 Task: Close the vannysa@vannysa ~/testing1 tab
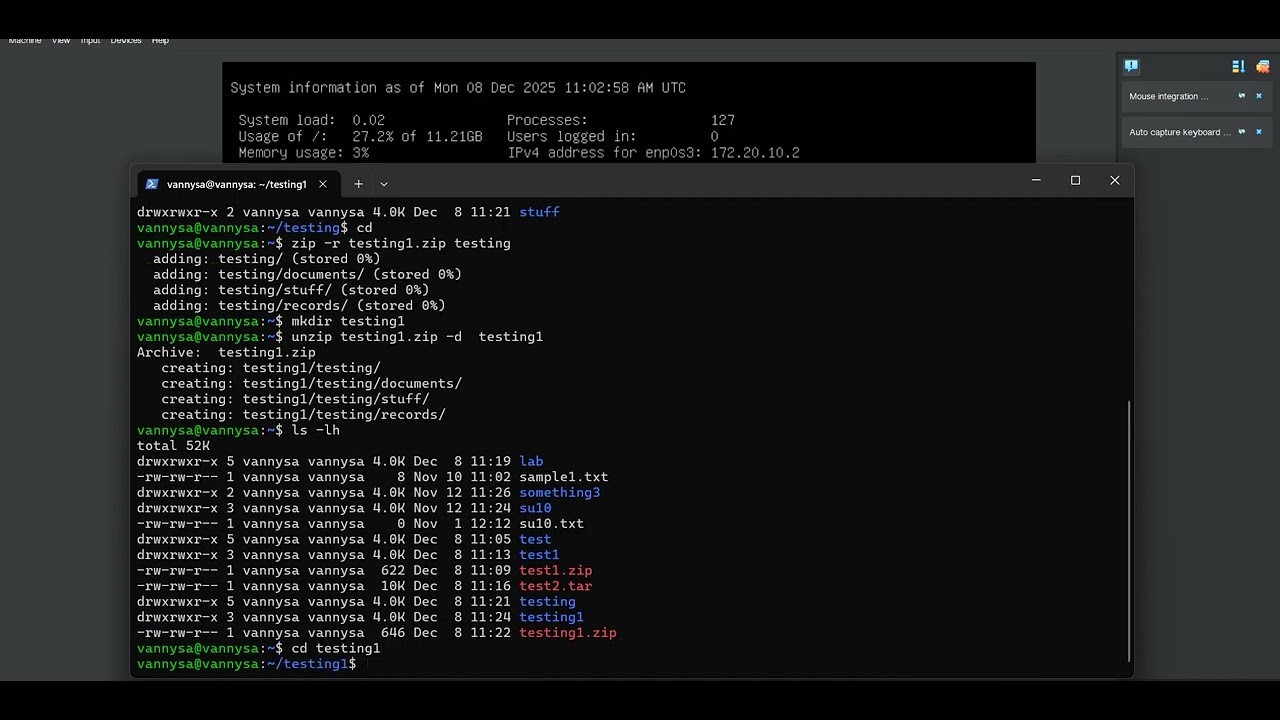click(322, 184)
